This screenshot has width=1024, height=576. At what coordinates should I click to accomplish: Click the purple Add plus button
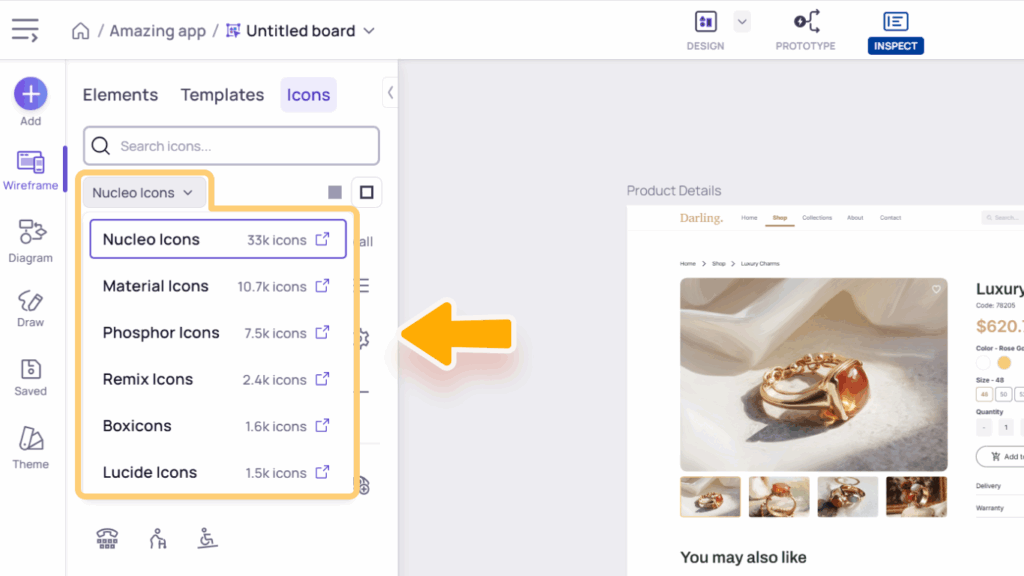[30, 94]
